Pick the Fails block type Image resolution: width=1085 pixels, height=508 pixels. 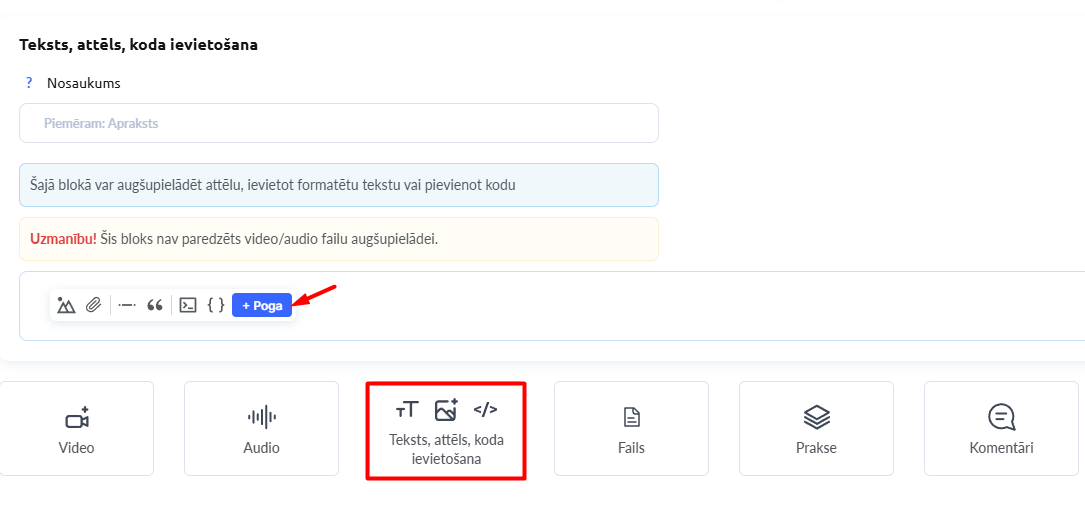(x=631, y=428)
